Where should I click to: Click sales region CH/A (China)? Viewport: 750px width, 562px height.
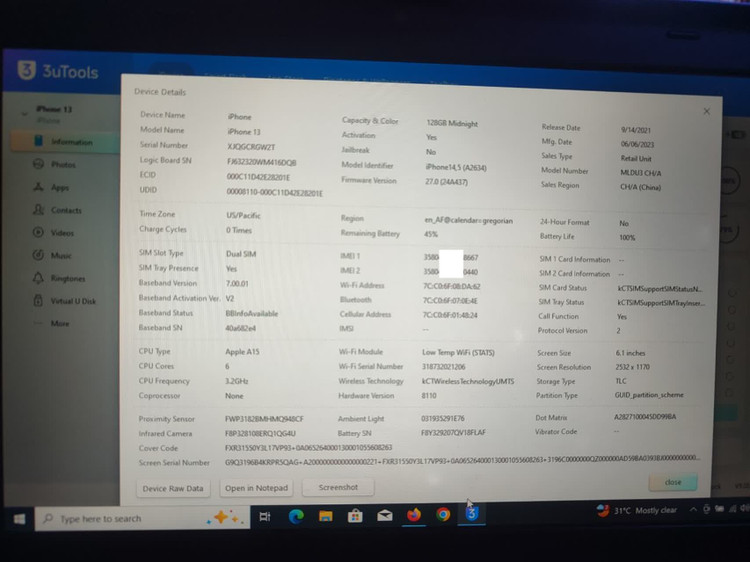[x=640, y=187]
